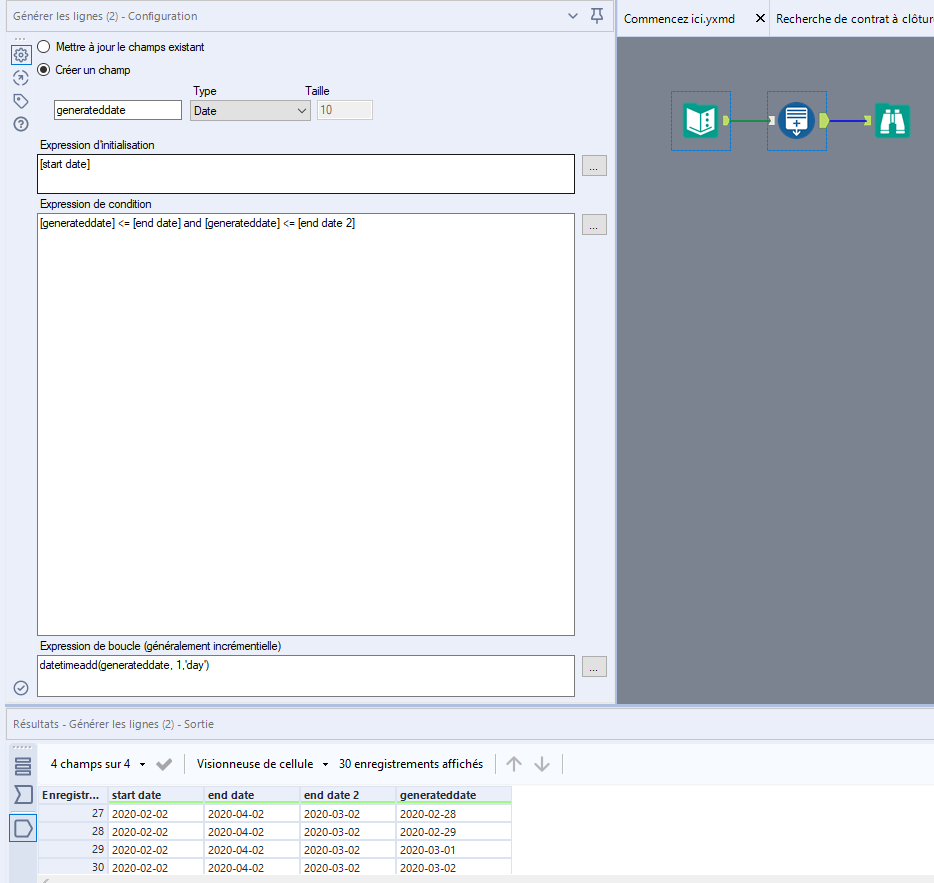Viewport: 934px width, 883px height.
Task: Switch to 'Recherche de contrat à clôtur' tab
Action: point(854,19)
